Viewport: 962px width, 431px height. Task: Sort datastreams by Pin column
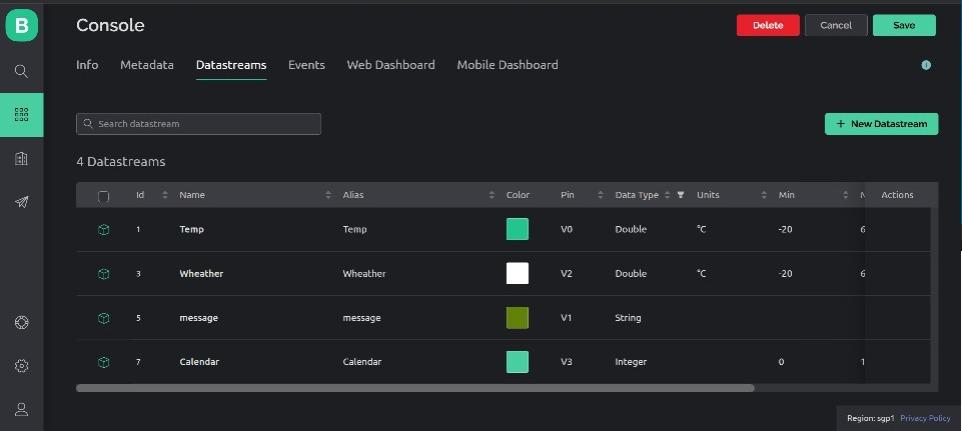pyautogui.click(x=600, y=195)
